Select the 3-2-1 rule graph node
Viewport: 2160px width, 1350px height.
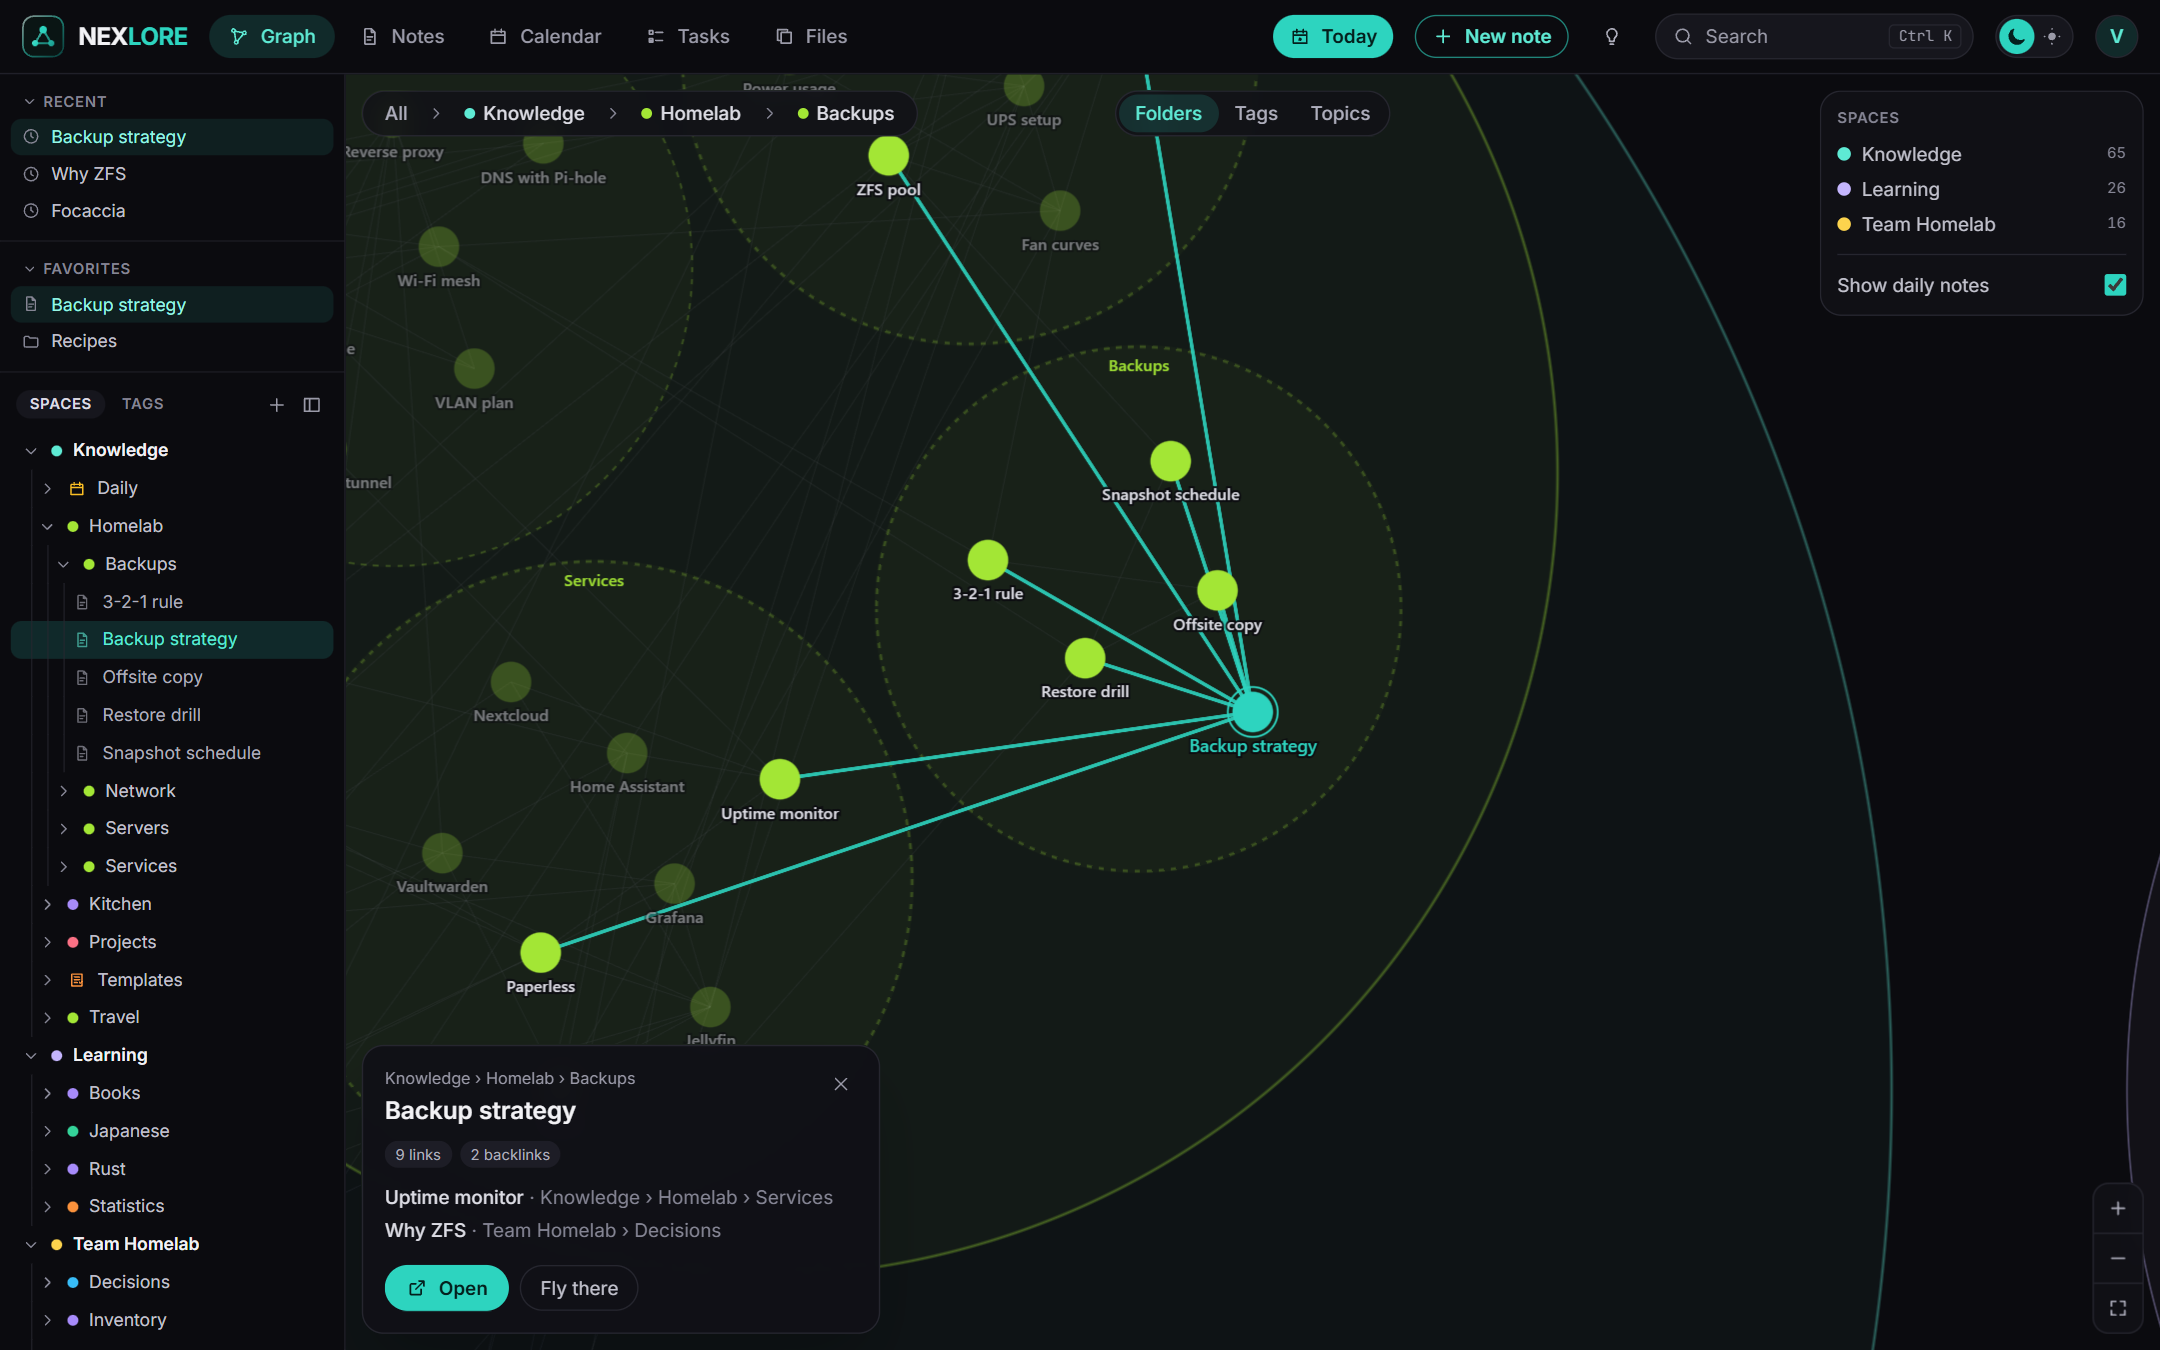988,560
